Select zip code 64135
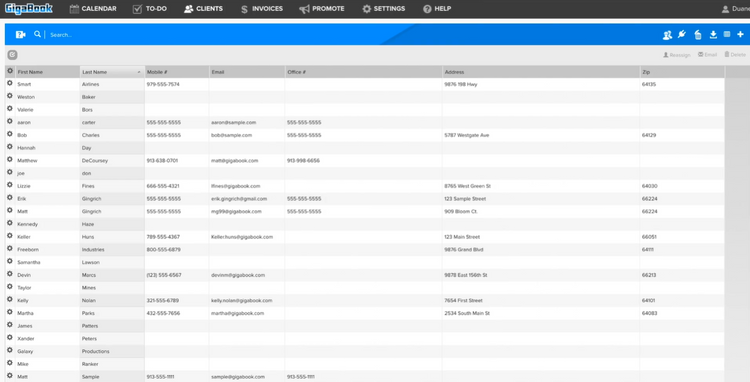The width and height of the screenshot is (750, 382). [x=649, y=85]
